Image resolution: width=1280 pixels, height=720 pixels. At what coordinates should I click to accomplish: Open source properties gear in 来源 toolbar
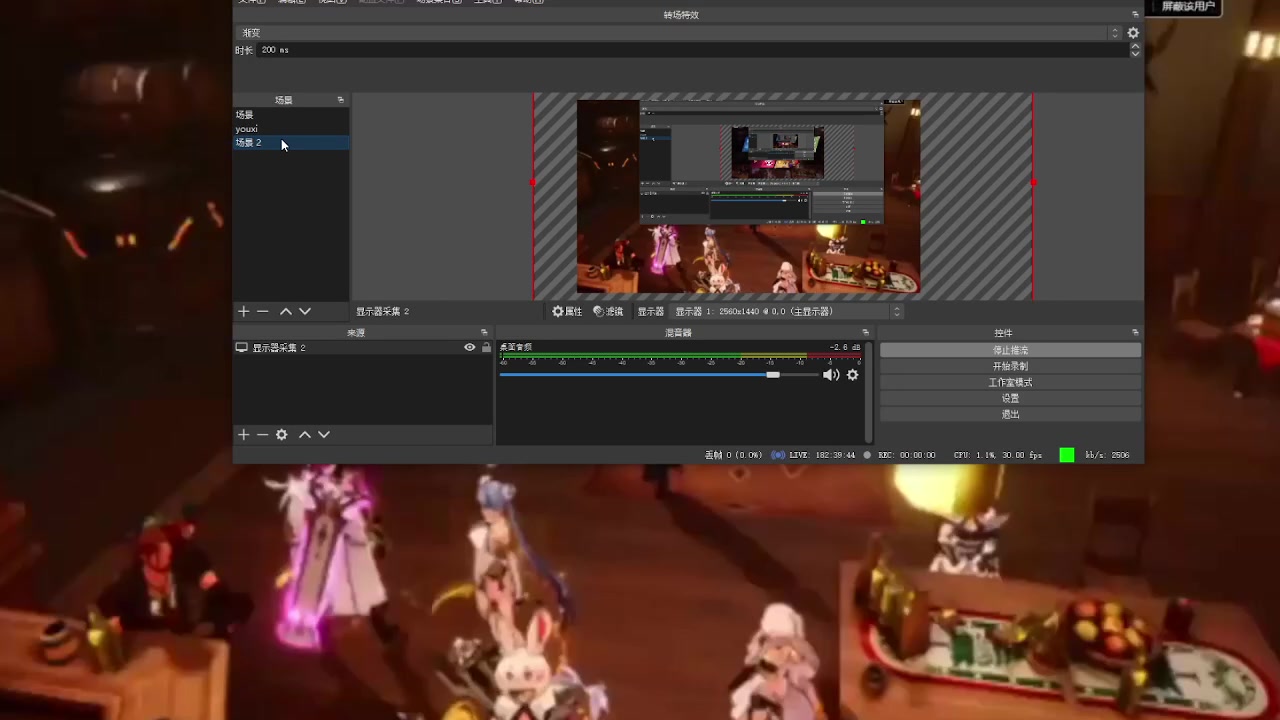282,434
